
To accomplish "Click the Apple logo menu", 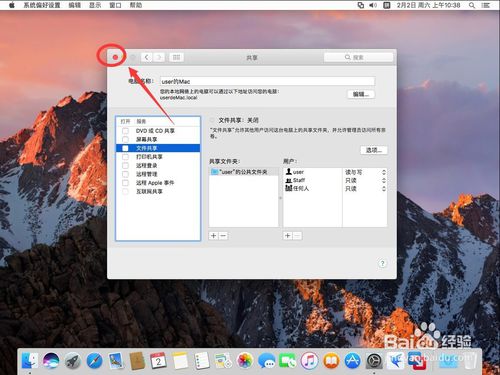I will pos(12,5).
